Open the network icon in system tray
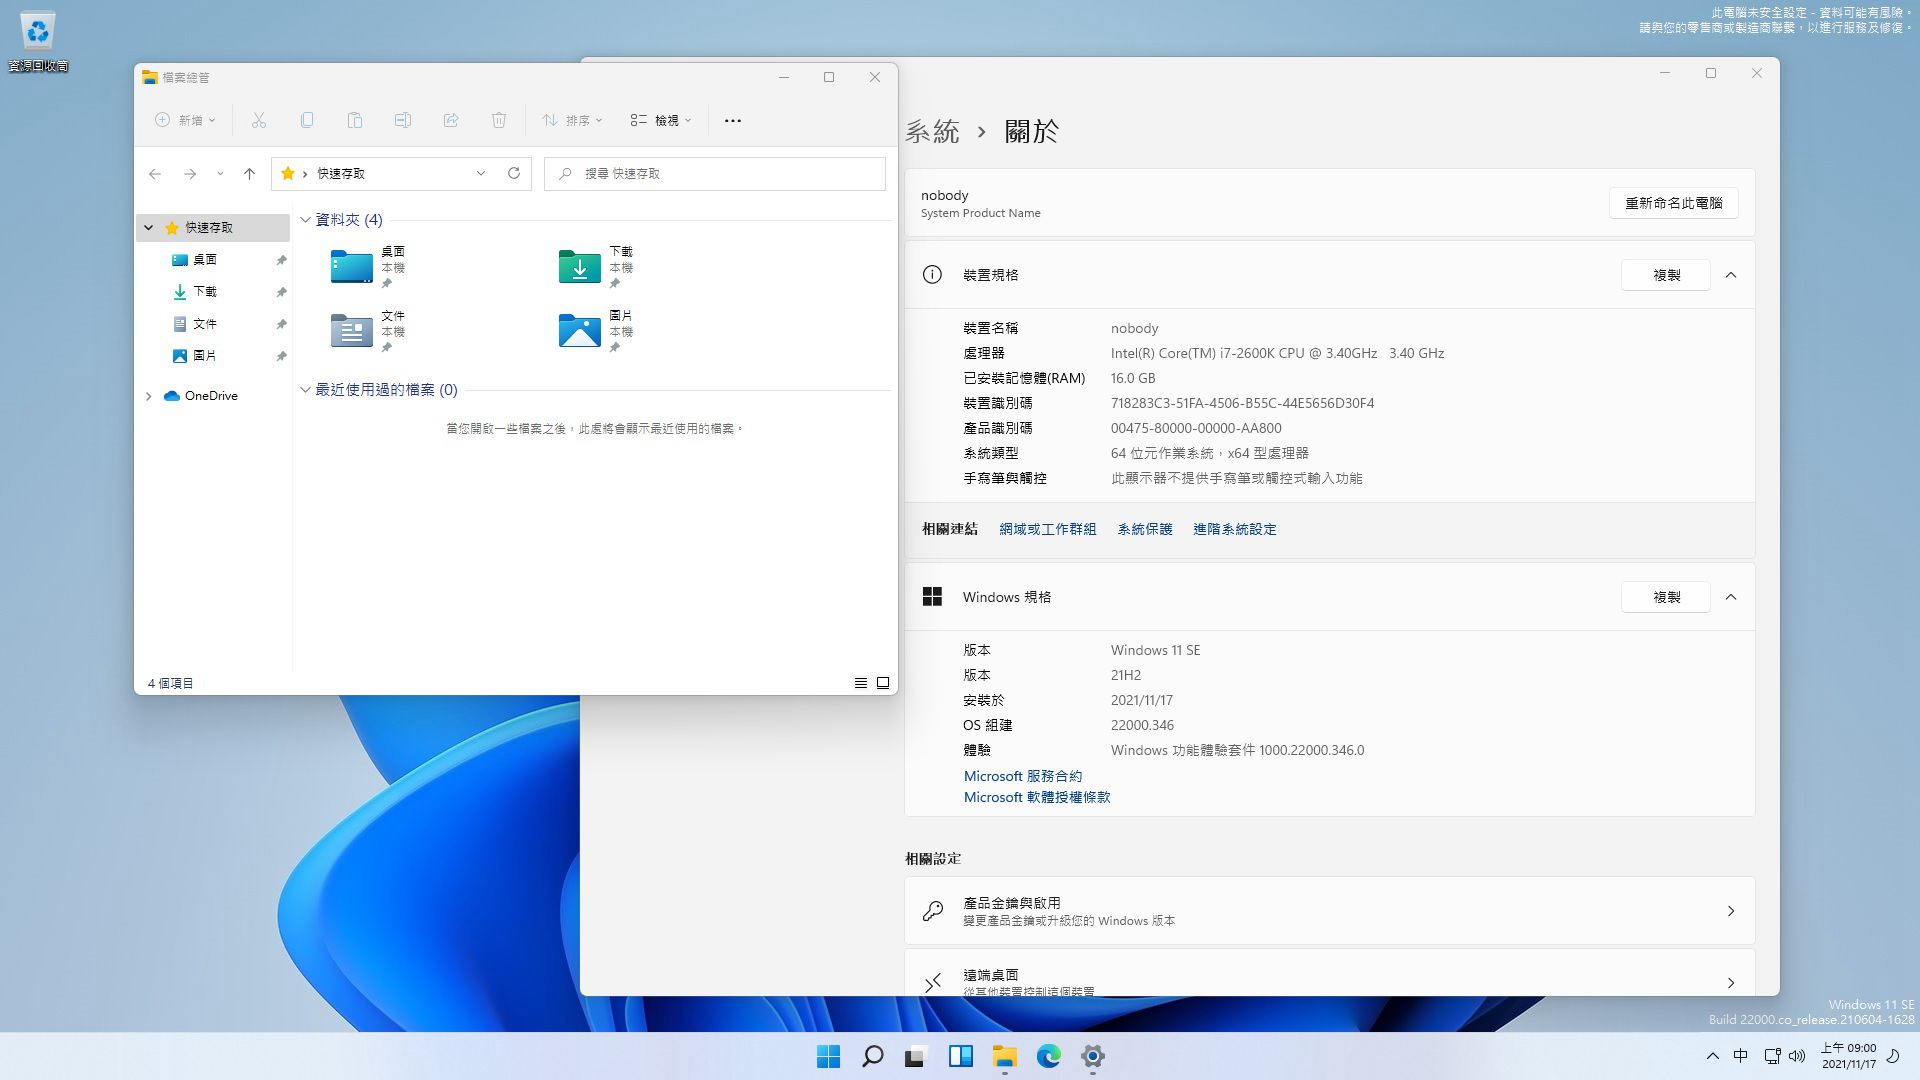Image resolution: width=1920 pixels, height=1080 pixels. (x=1772, y=1056)
